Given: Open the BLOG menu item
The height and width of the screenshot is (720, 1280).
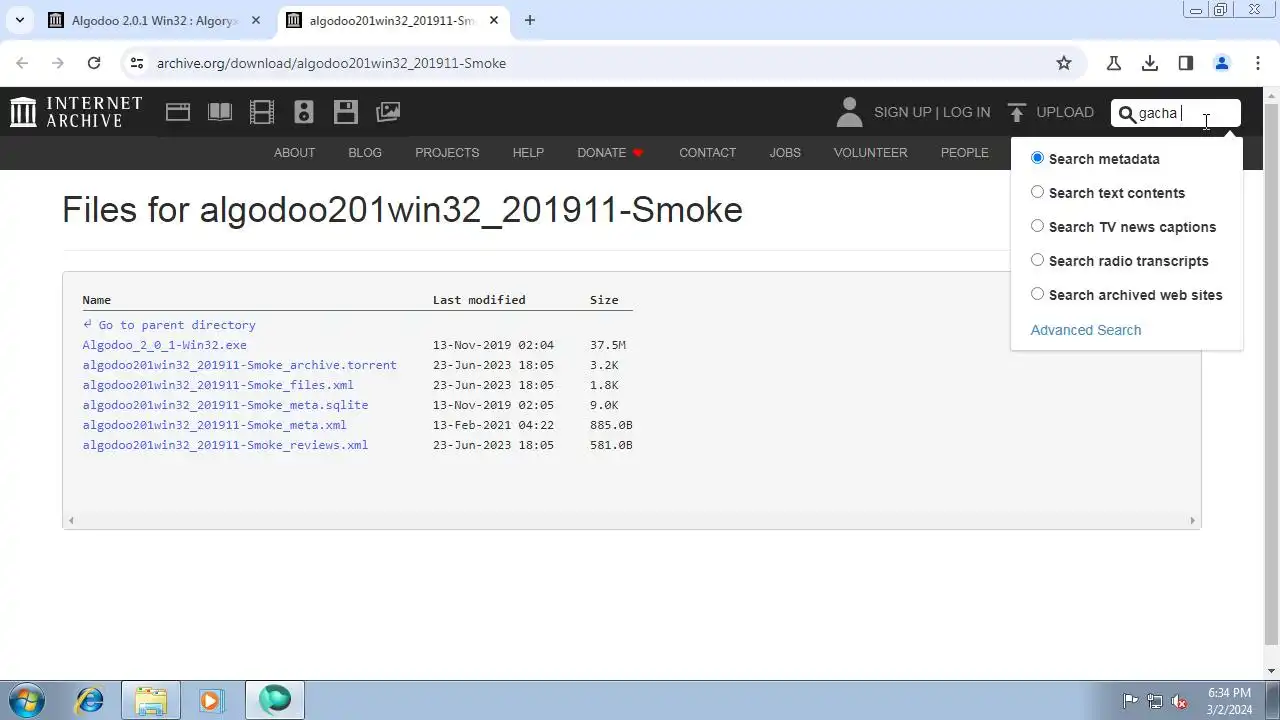Looking at the screenshot, I should tap(365, 153).
